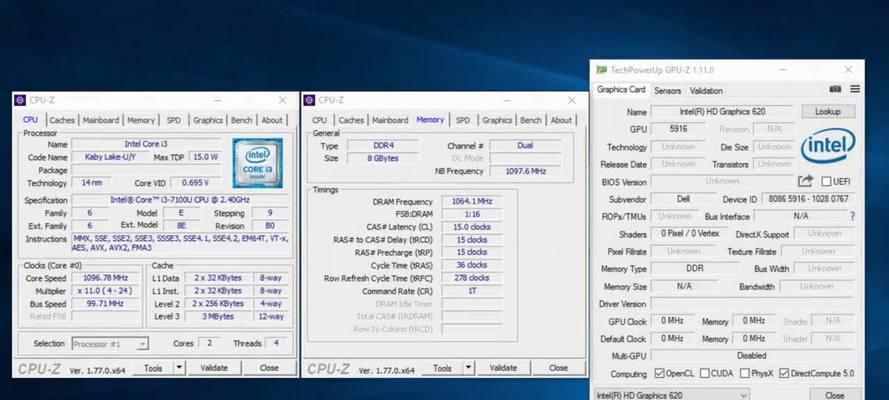Open the GPU-Z hamburger menu icon
The height and width of the screenshot is (400, 889).
(855, 90)
